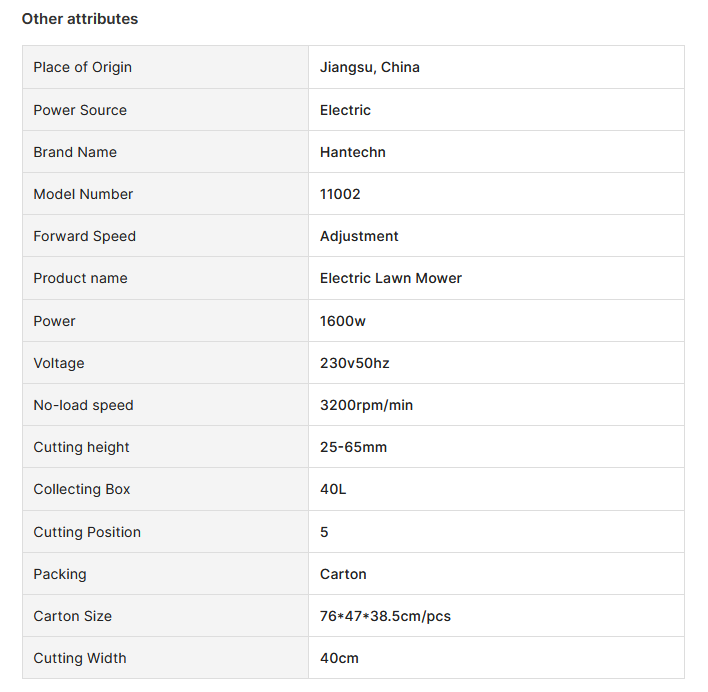The height and width of the screenshot is (692, 708).
Task: Click the "Forward Speed" label
Action: click(x=85, y=236)
